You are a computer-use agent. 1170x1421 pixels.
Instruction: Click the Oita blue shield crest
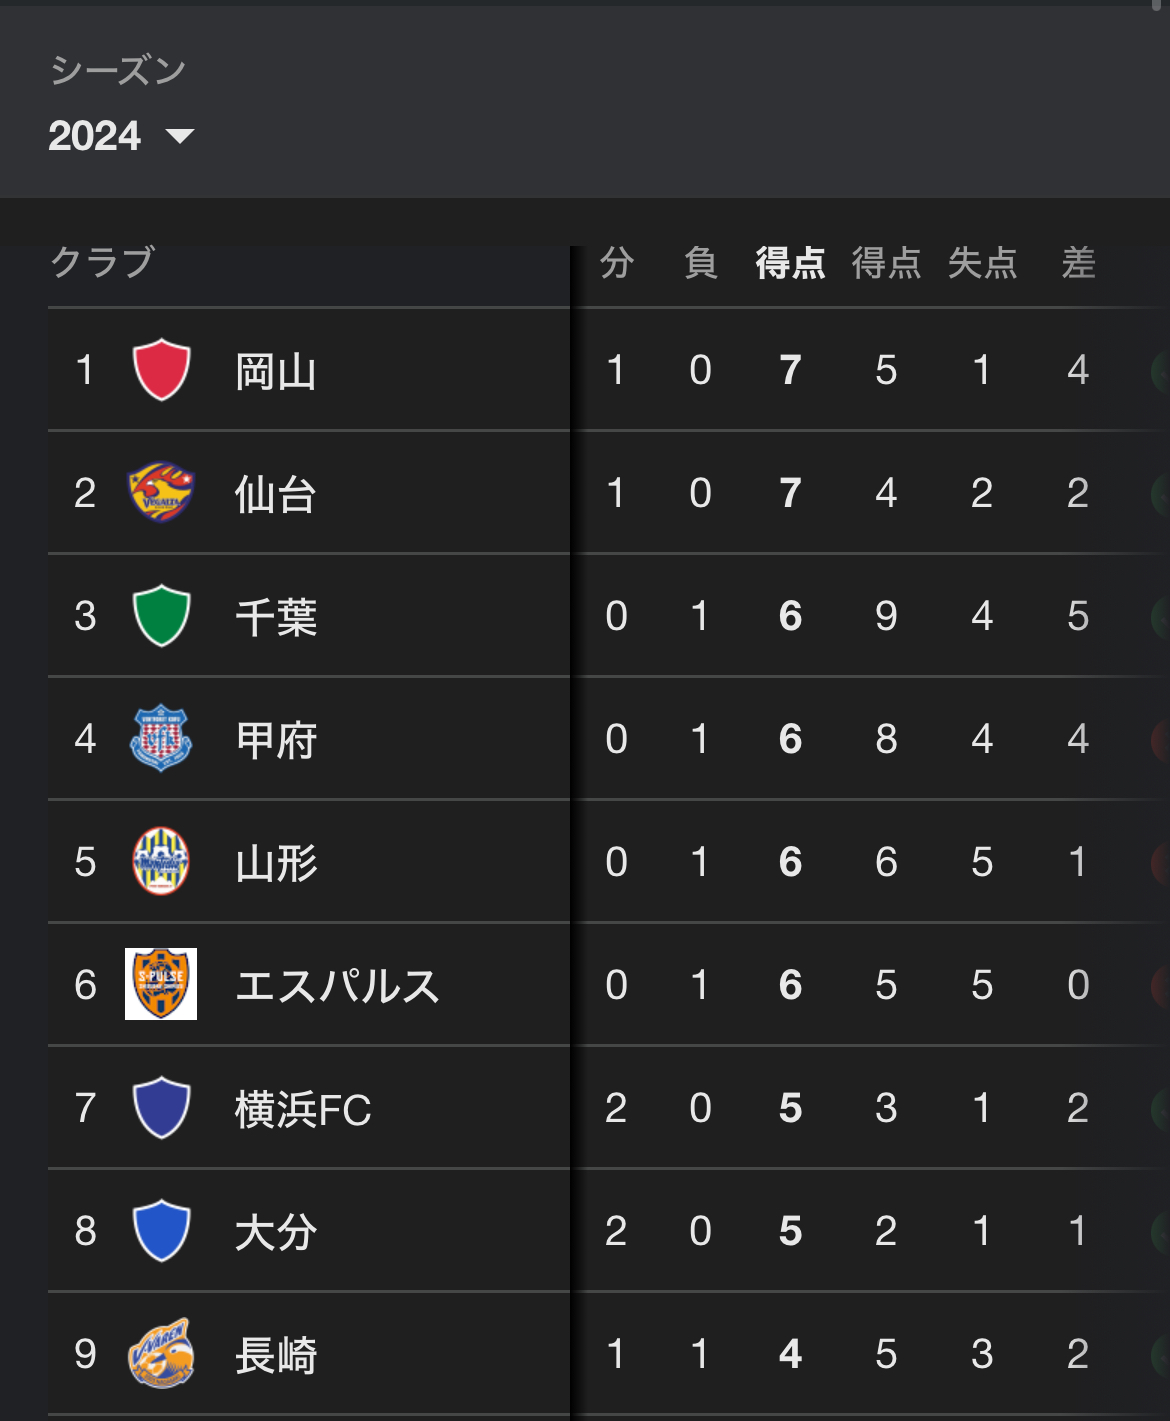[161, 1230]
